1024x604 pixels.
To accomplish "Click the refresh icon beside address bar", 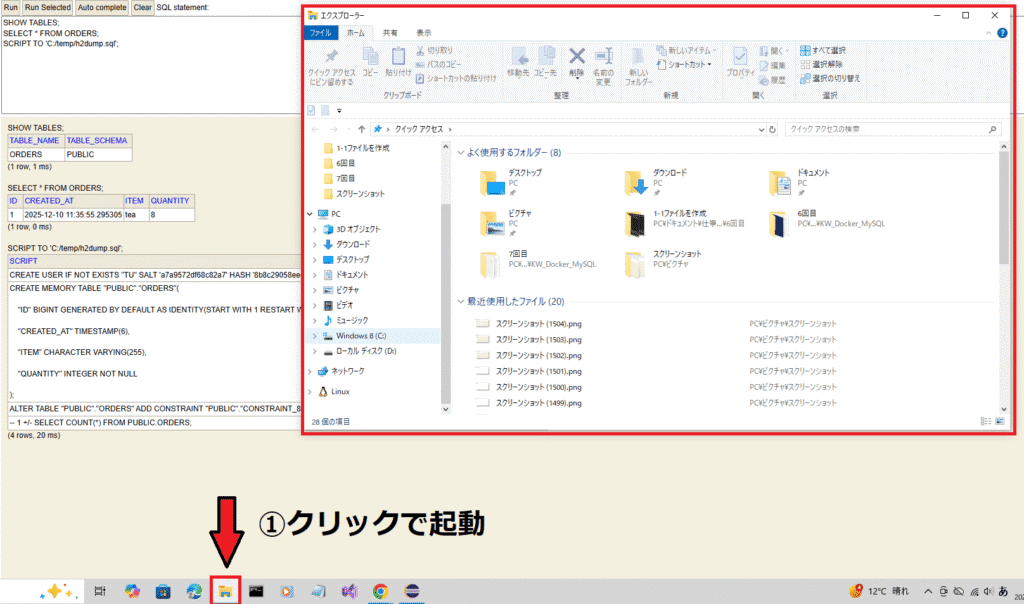I will (773, 129).
